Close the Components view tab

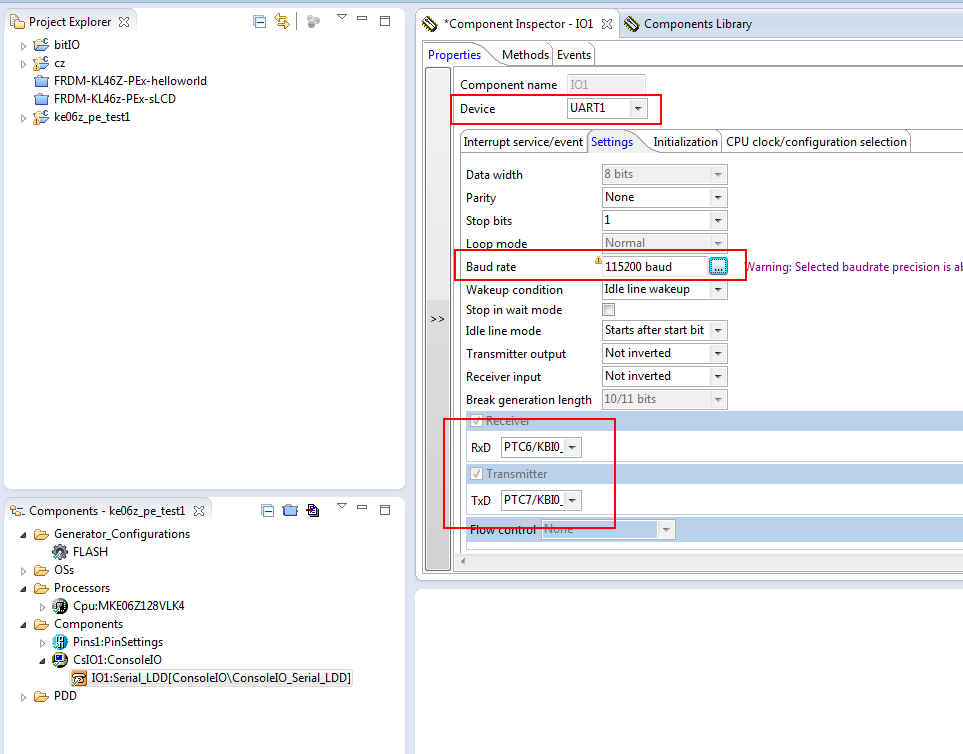(198, 511)
